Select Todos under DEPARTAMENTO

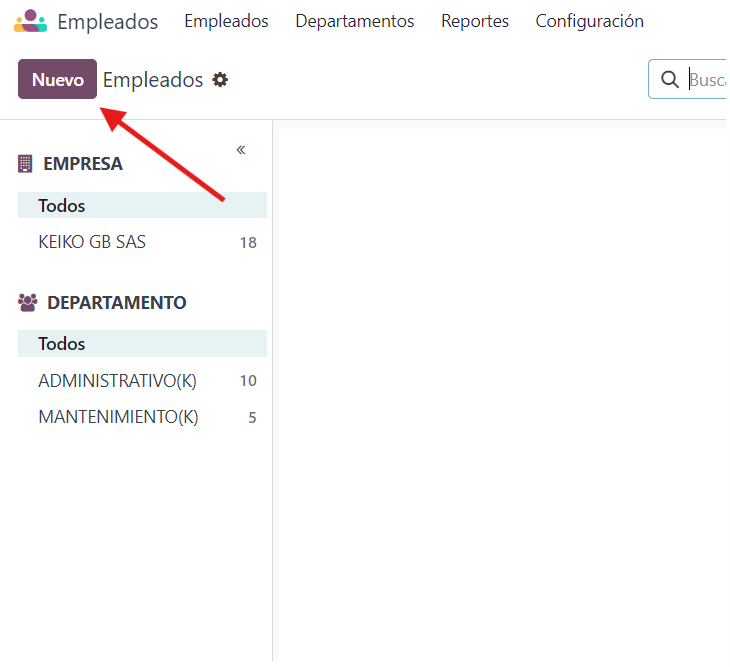62,344
